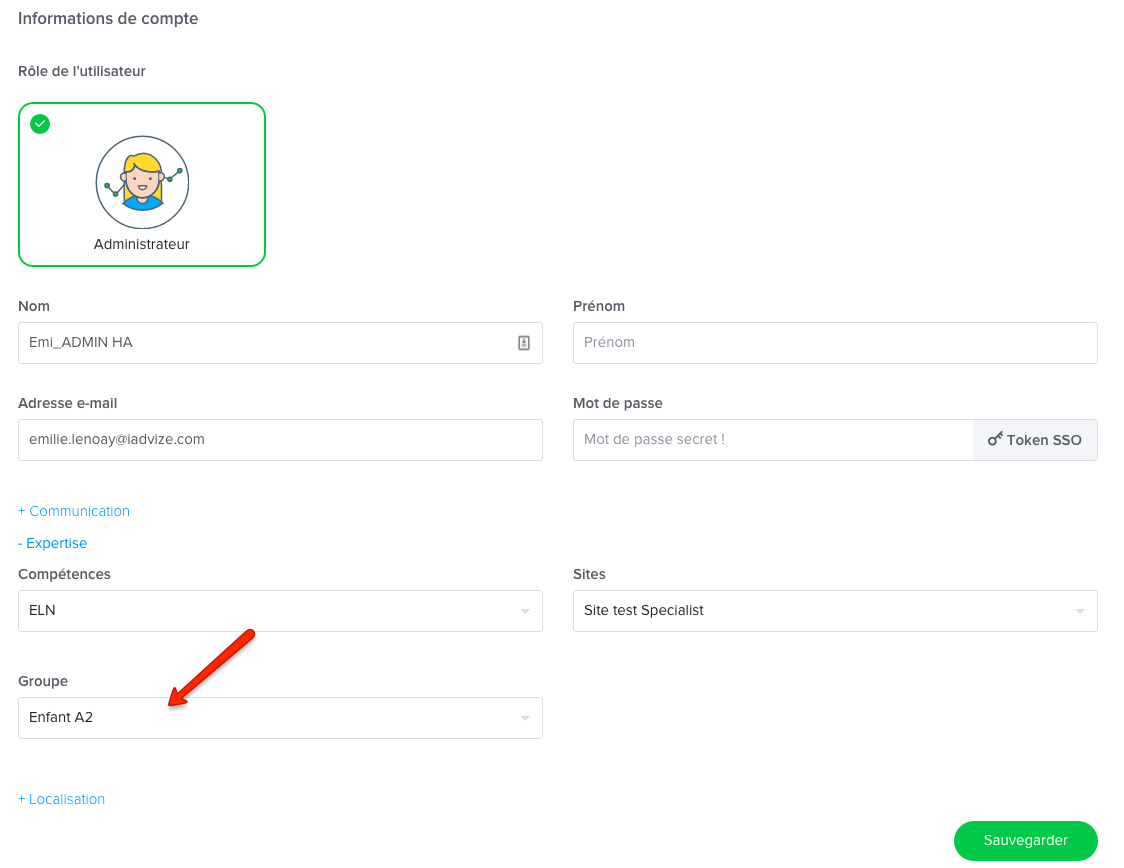
Task: Click the Adresse e-mail input field
Action: pyautogui.click(x=280, y=440)
